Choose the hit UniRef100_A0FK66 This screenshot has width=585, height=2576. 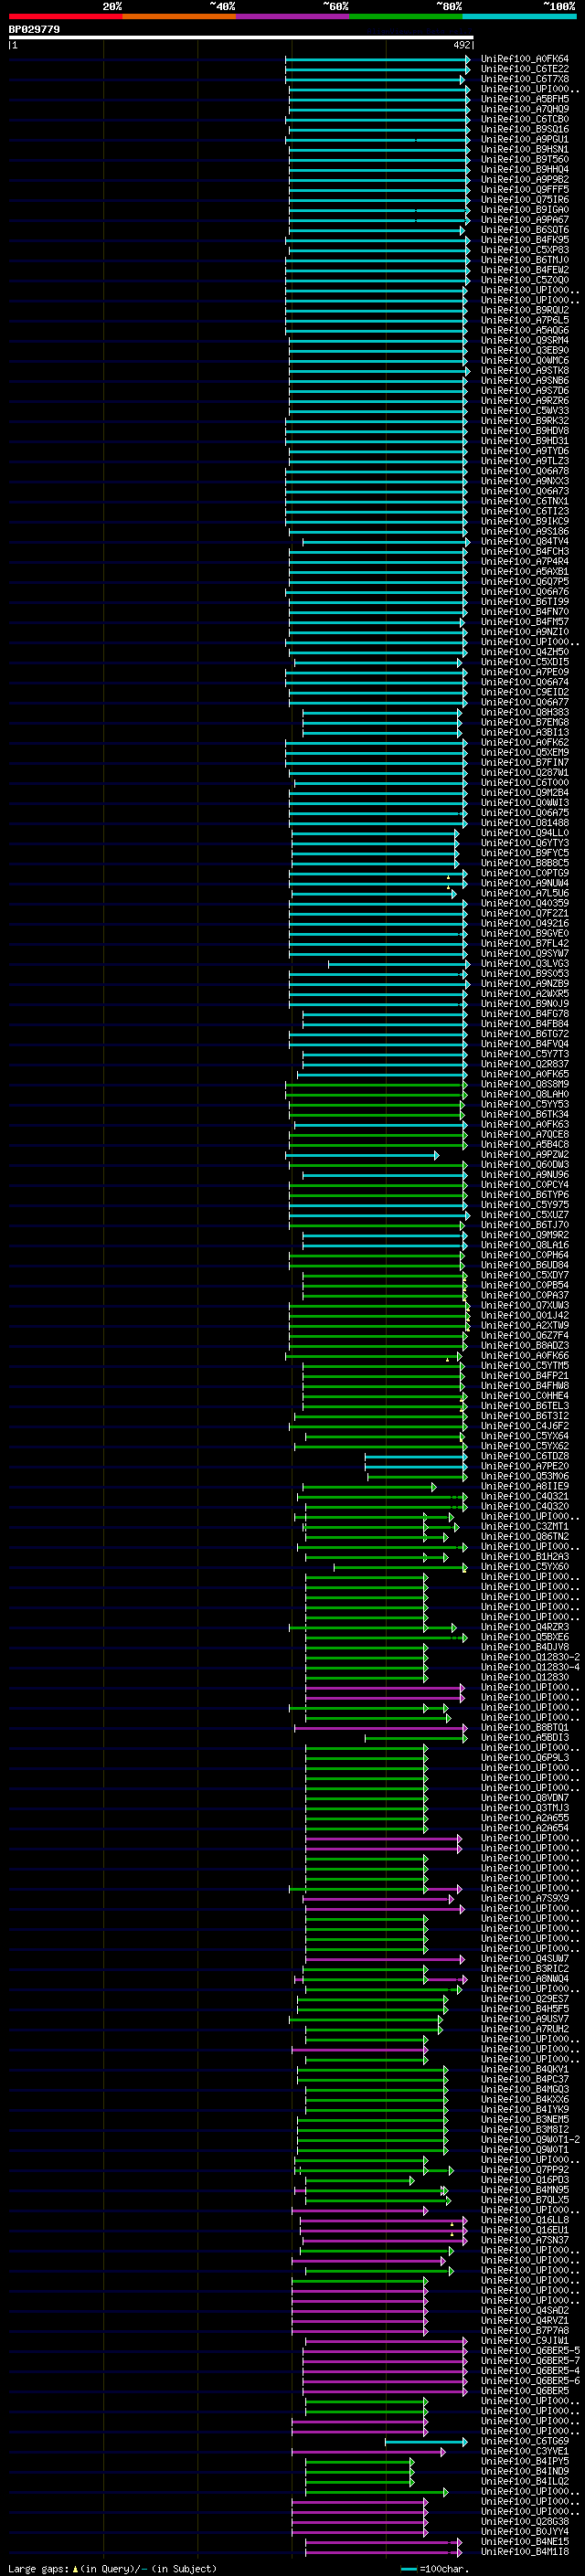[525, 1356]
